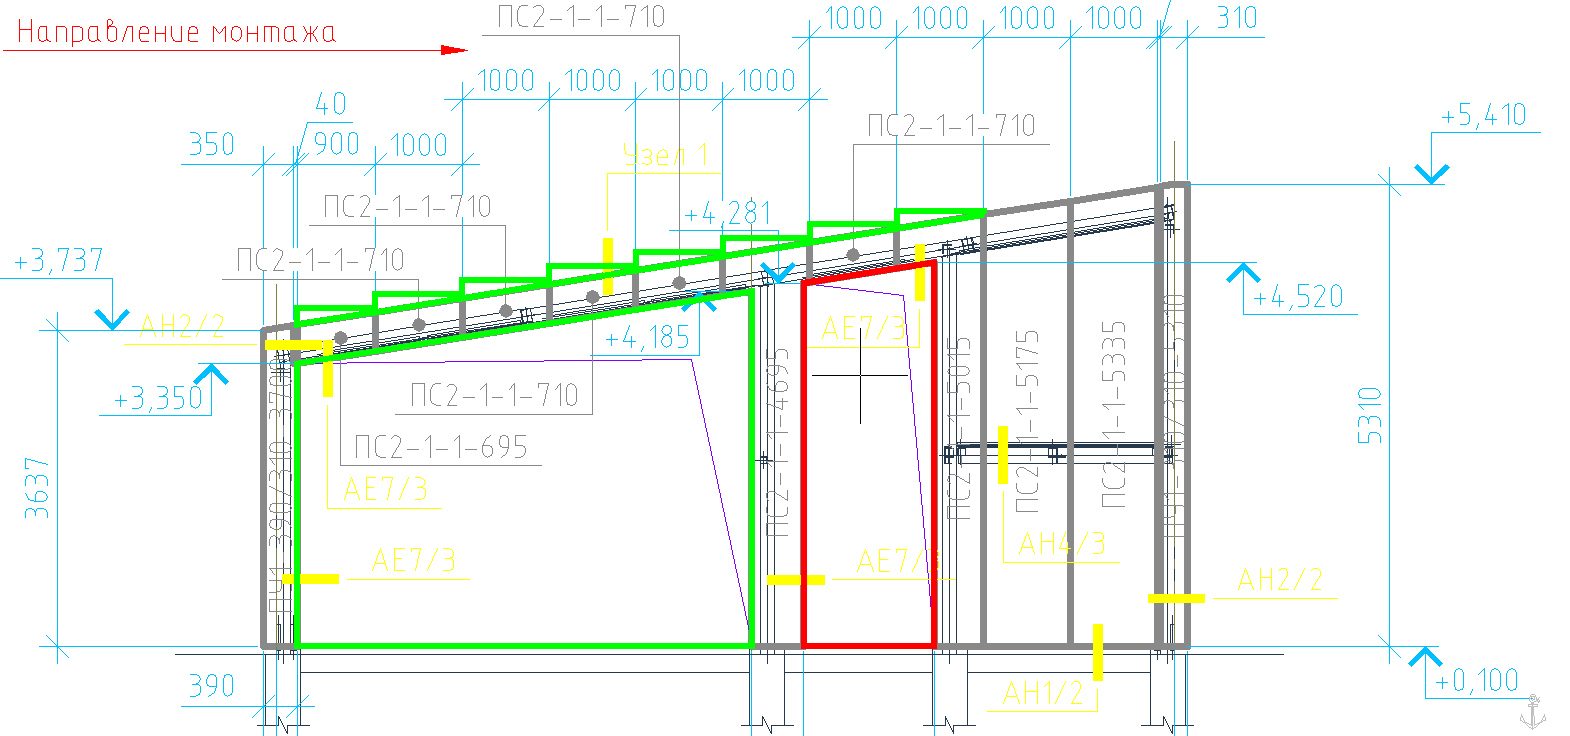Click the 'АЕ7/3' label inside red frame
1570x736 pixels.
864,328
